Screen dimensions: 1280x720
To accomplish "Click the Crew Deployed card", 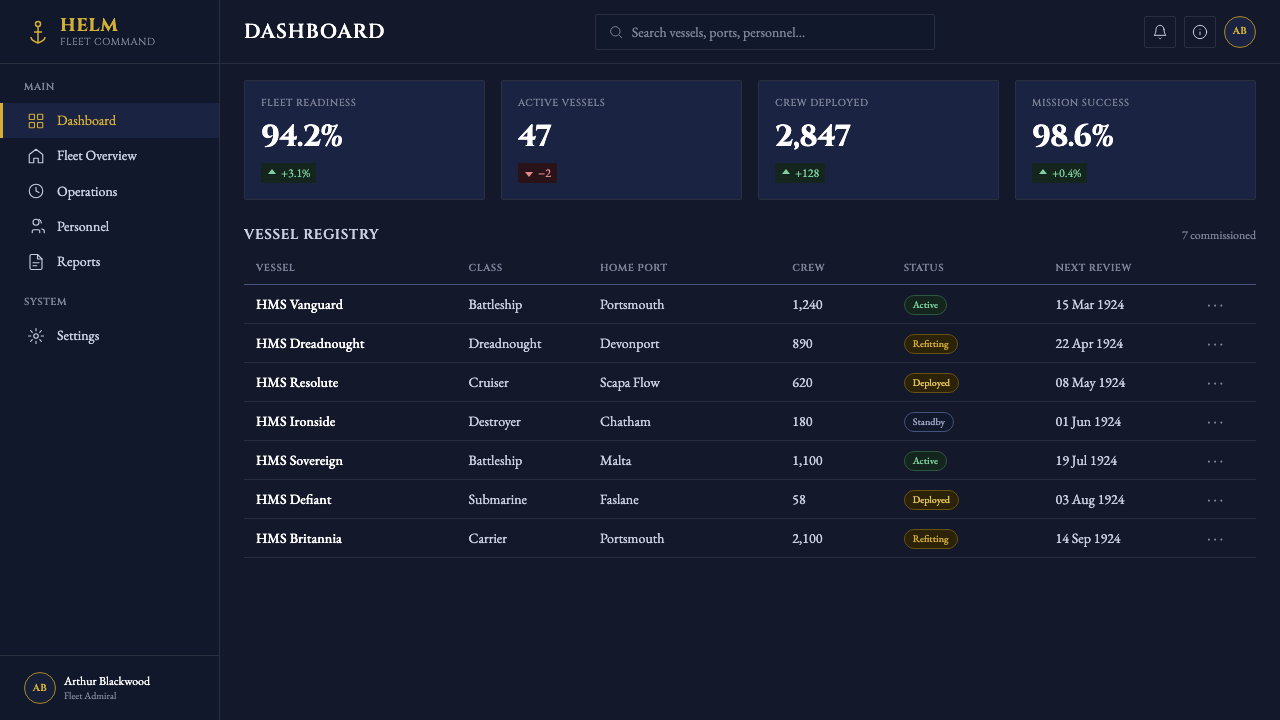I will [x=878, y=140].
